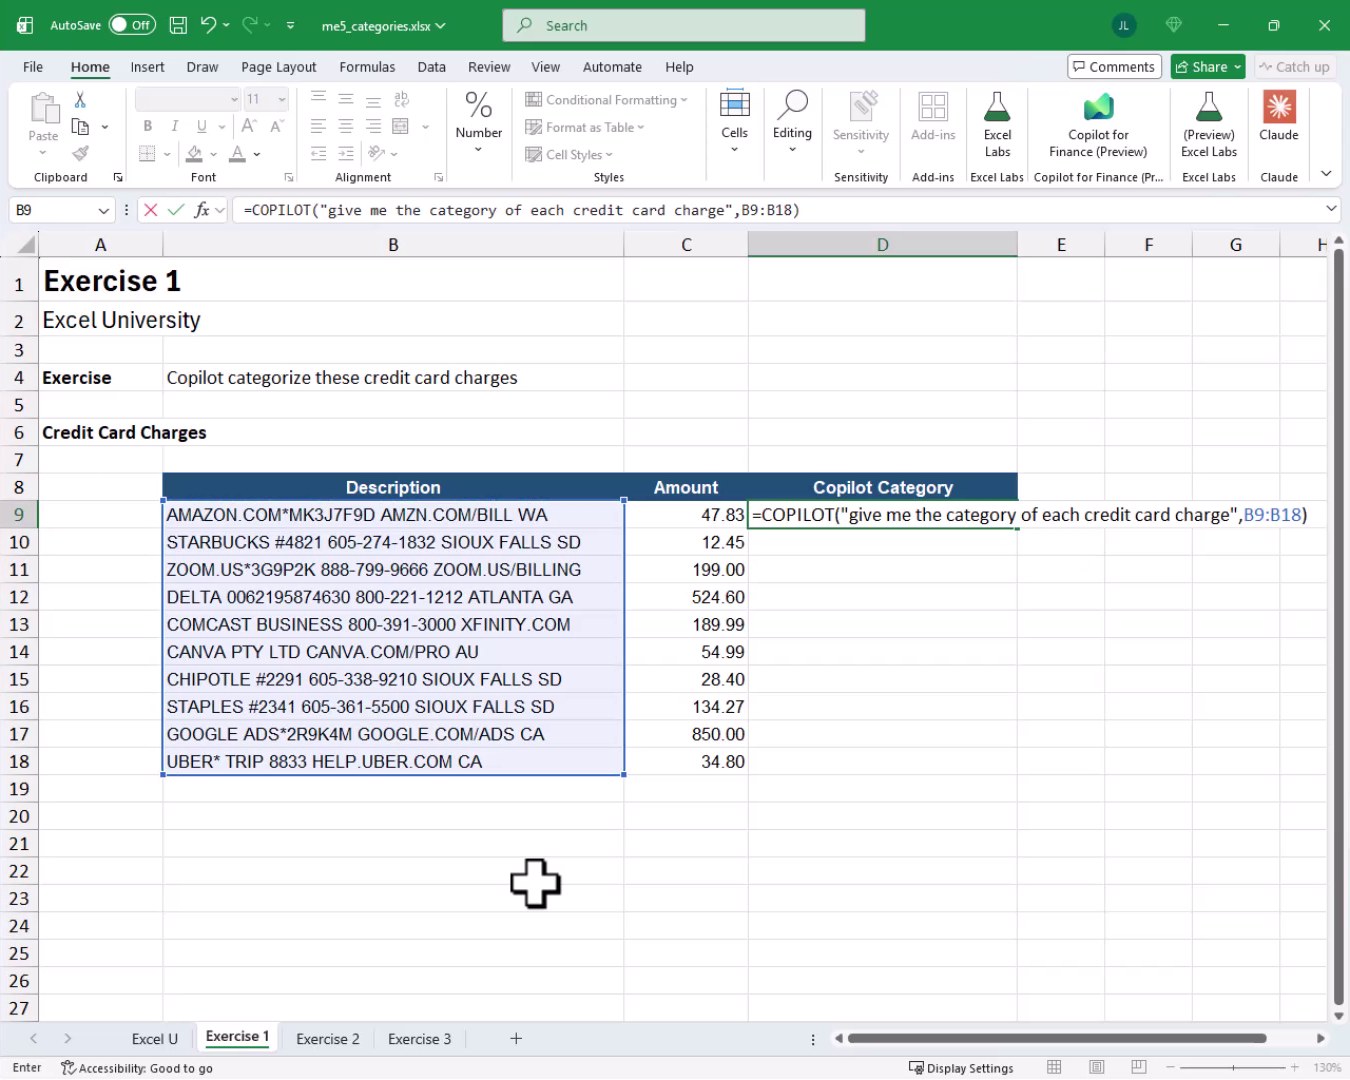Toggle Underline formatting
The width and height of the screenshot is (1350, 1080).
click(x=202, y=126)
